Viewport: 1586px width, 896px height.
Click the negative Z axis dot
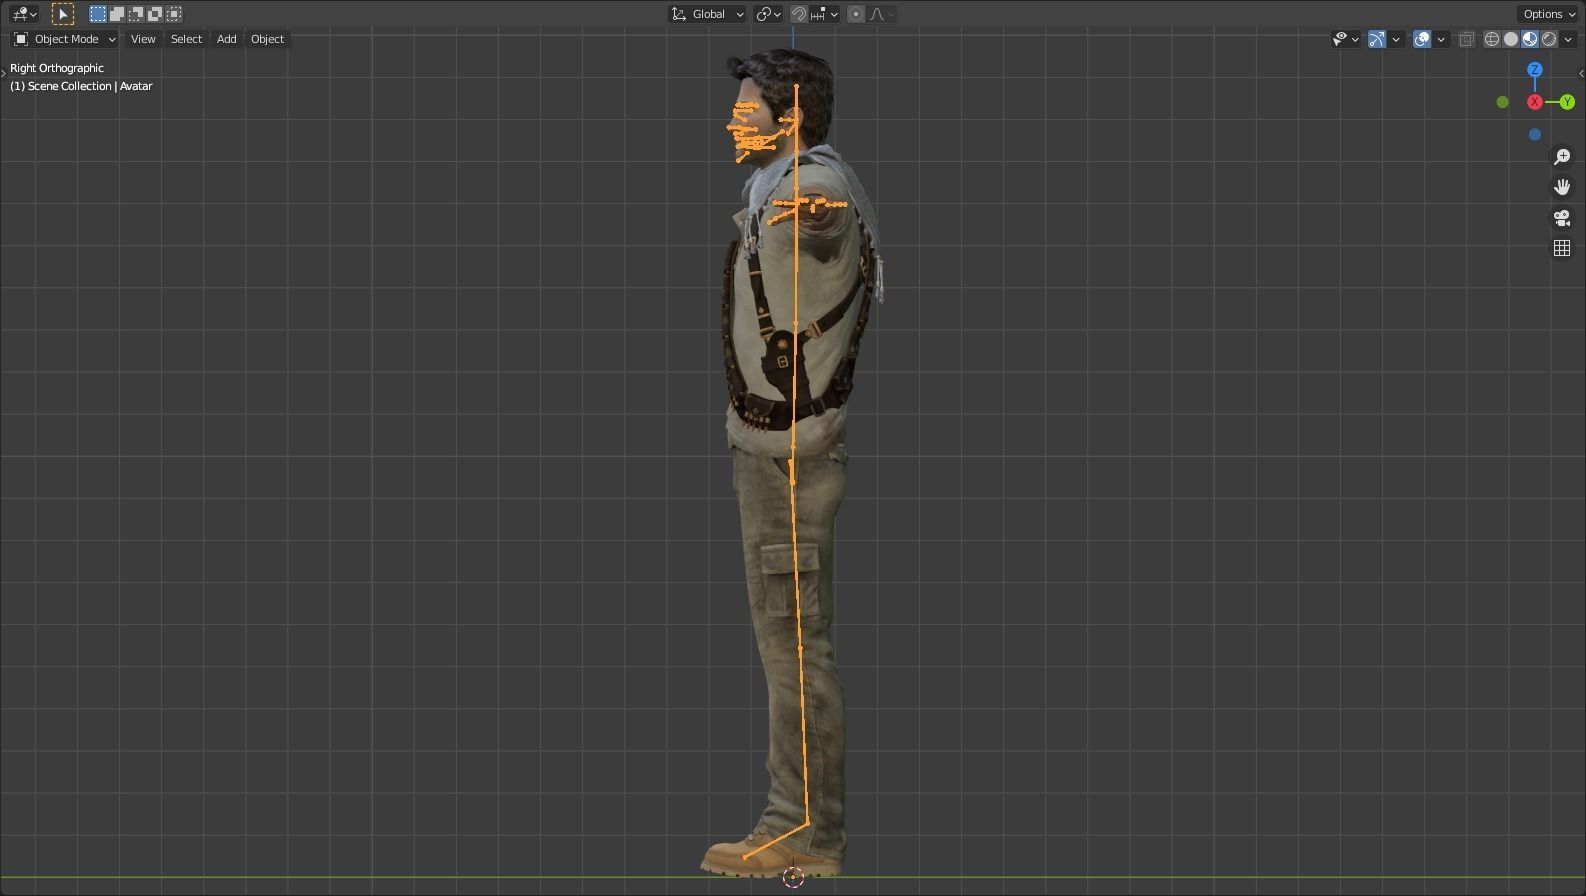[x=1535, y=134]
